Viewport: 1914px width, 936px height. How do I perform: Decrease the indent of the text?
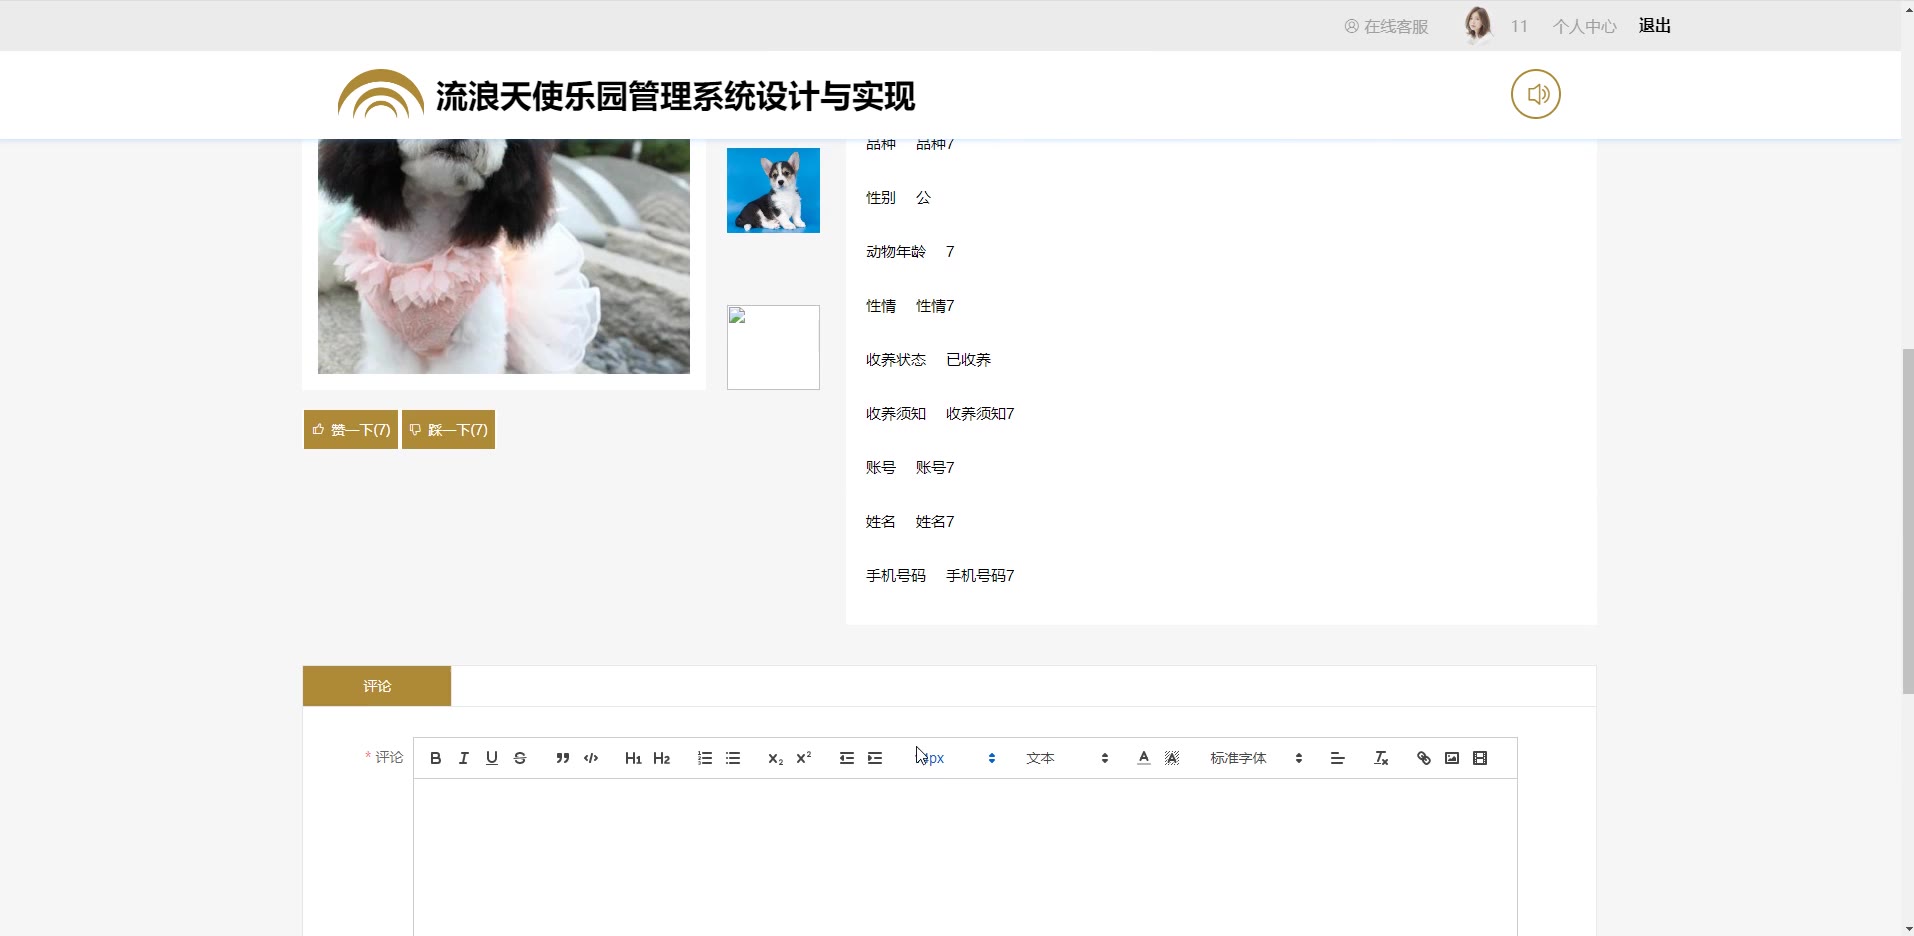[847, 758]
